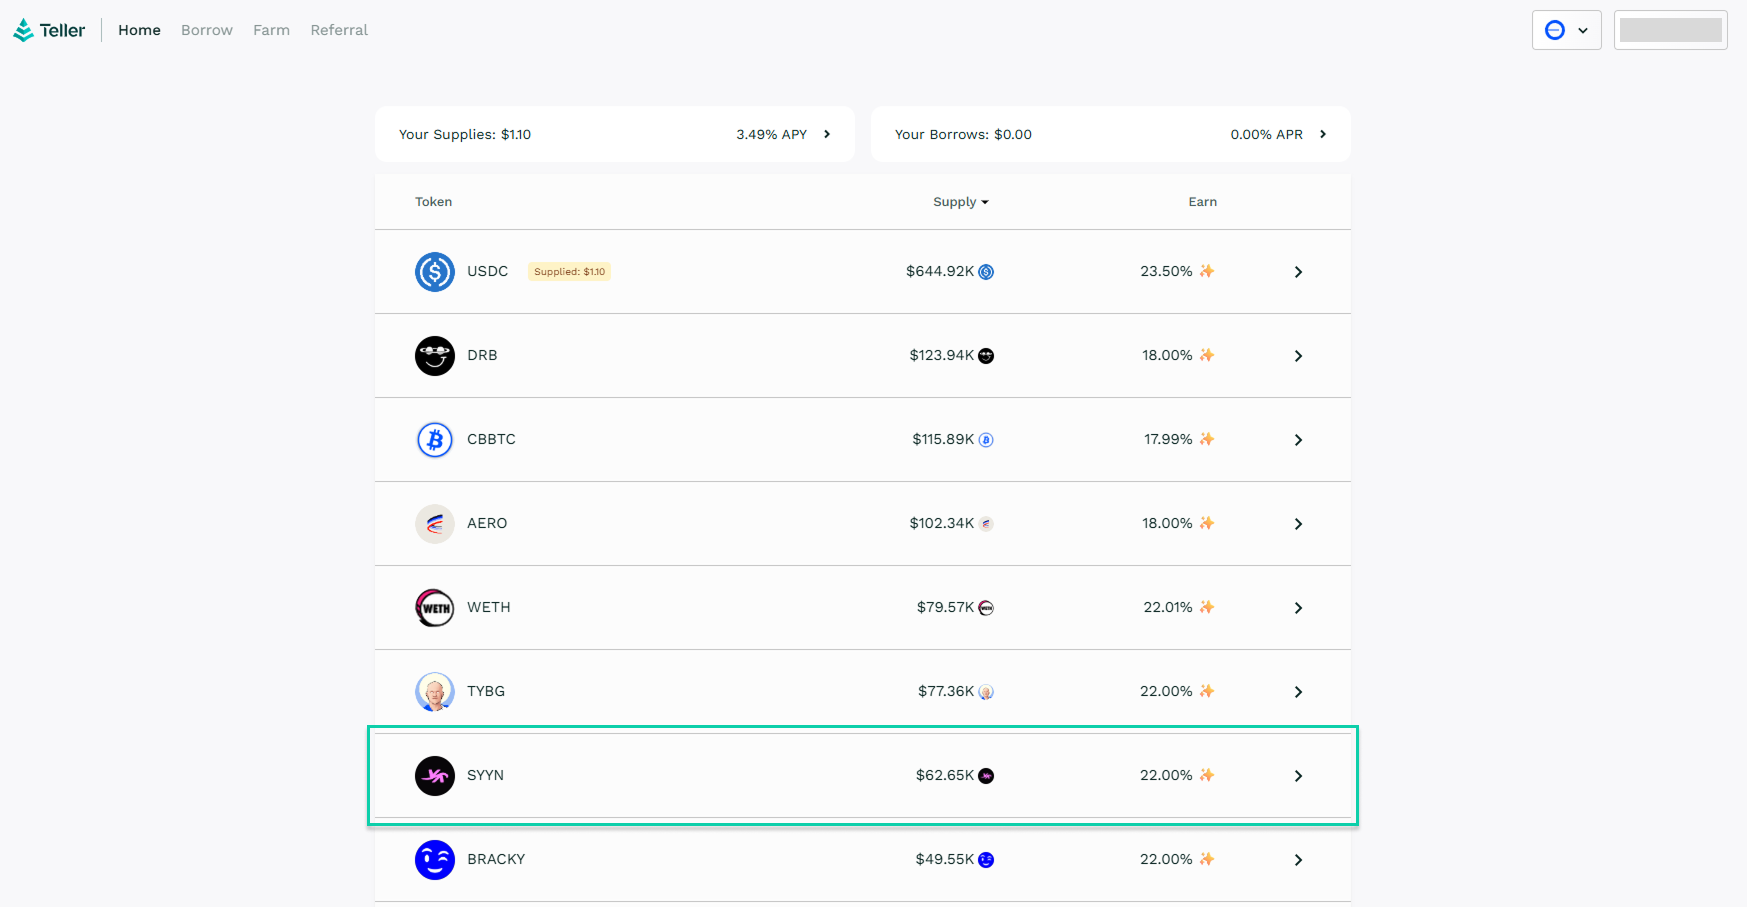Open the Borrow tab
This screenshot has height=907, width=1747.
(x=207, y=30)
